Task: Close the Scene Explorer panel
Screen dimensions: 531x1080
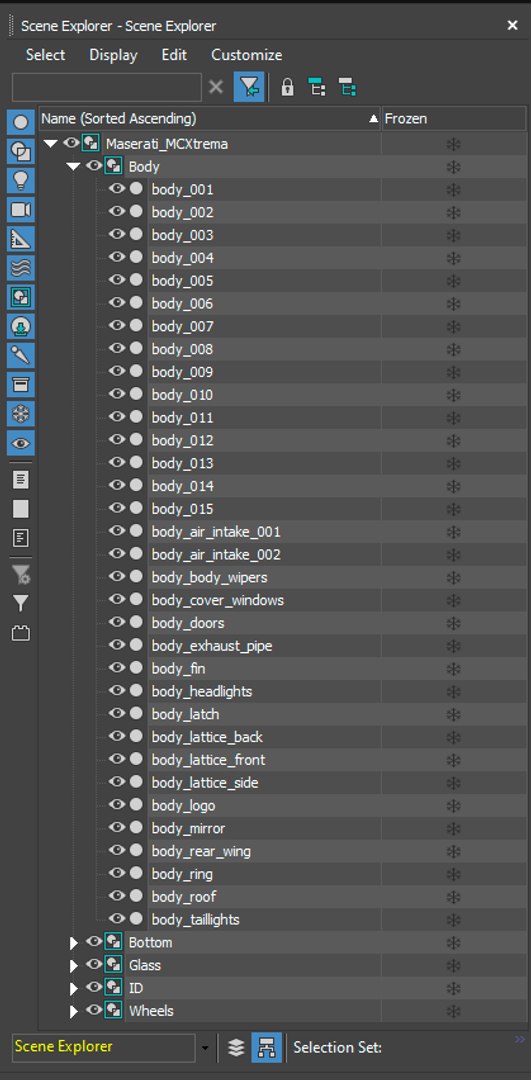Action: (512, 25)
